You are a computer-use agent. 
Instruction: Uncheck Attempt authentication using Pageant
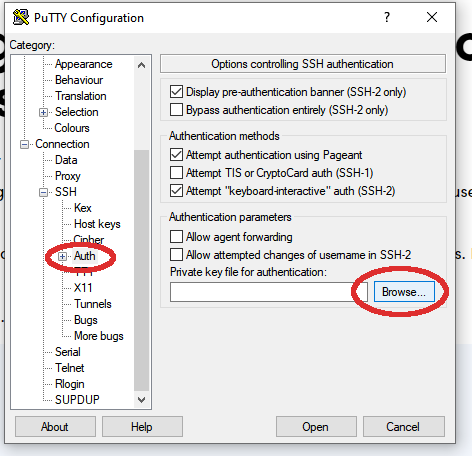coord(176,155)
